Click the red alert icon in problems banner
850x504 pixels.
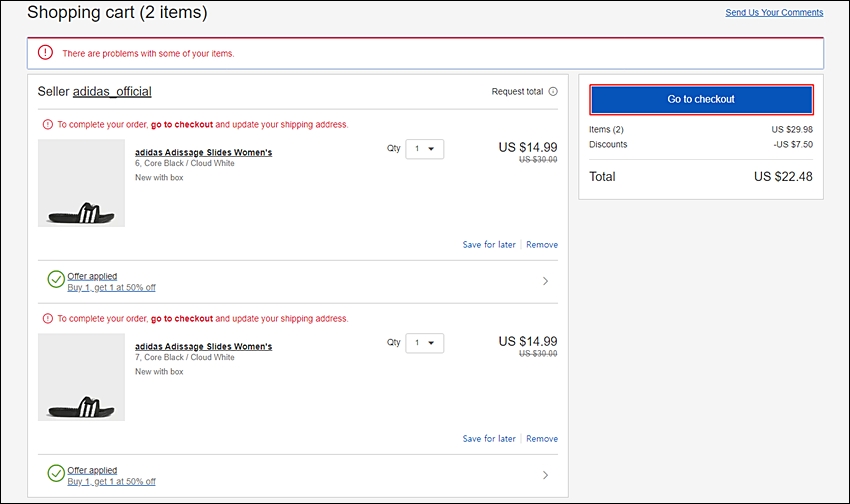[46, 53]
